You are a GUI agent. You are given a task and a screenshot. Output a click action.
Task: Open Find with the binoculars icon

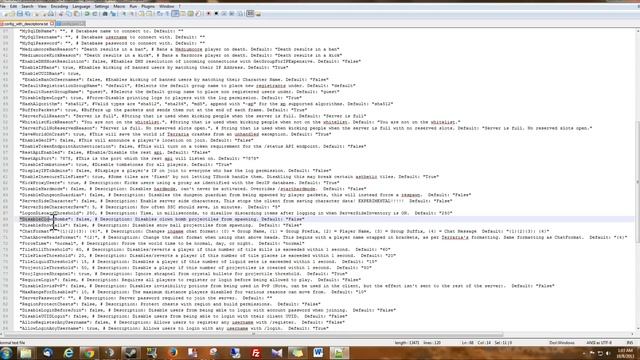105,14
